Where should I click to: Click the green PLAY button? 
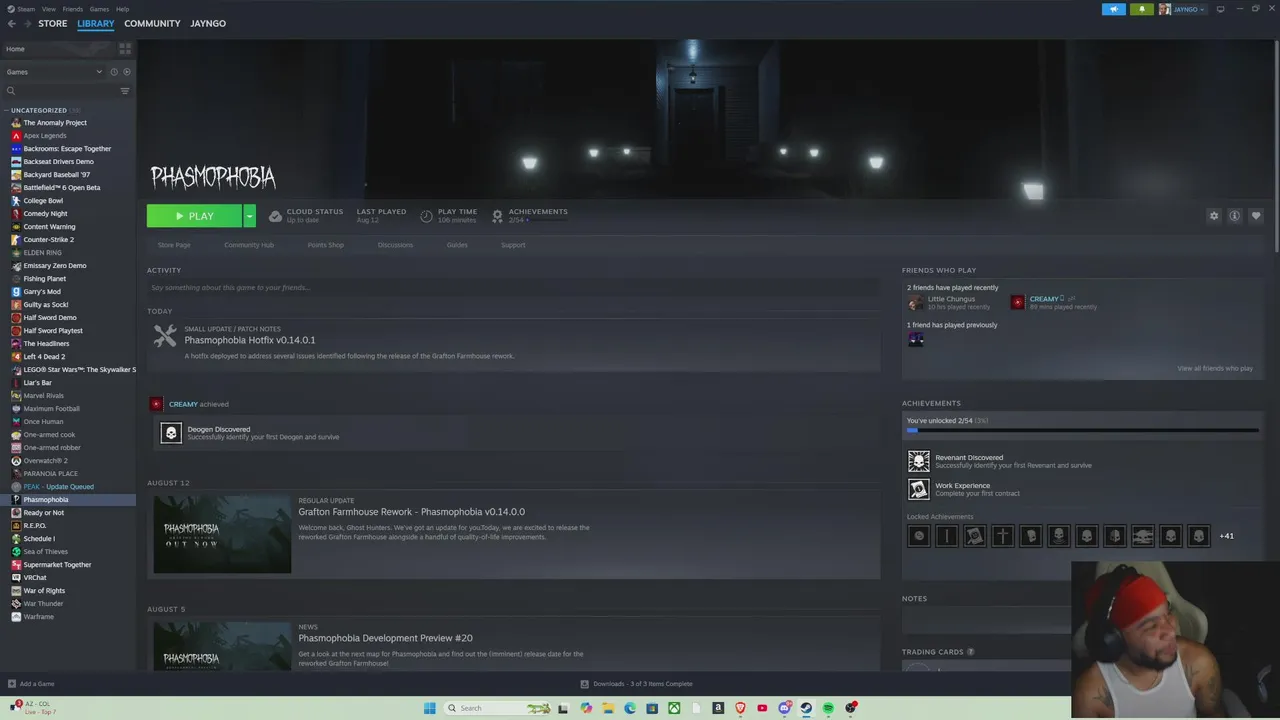pos(194,216)
